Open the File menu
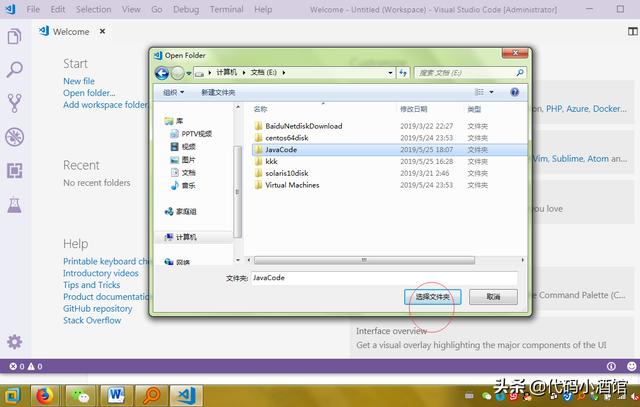This screenshot has height=407, width=640. [x=33, y=9]
